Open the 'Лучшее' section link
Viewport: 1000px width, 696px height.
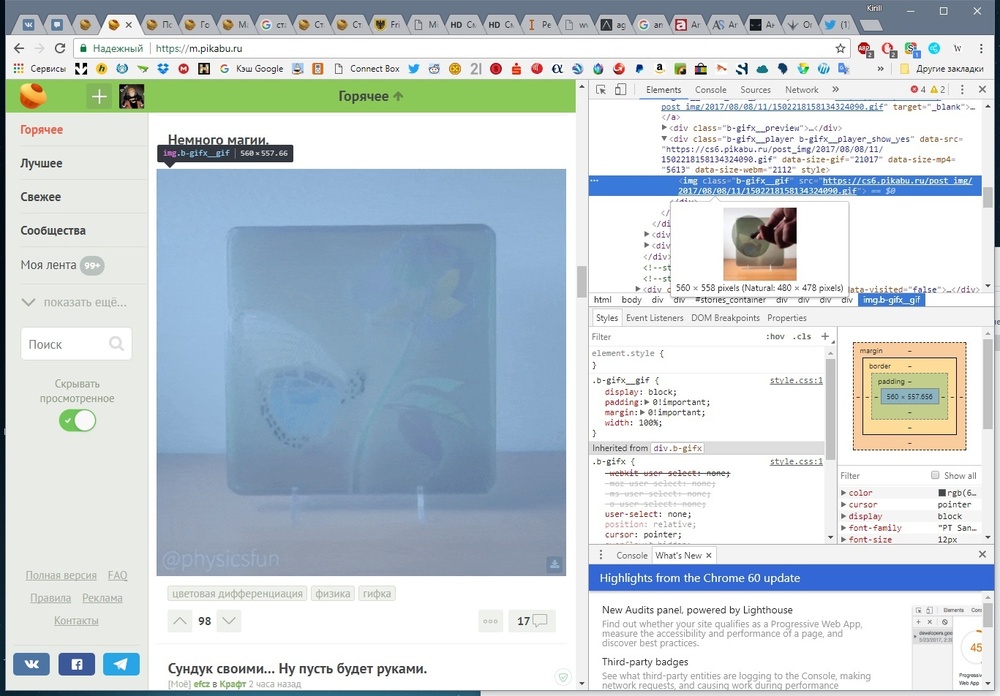coord(42,163)
